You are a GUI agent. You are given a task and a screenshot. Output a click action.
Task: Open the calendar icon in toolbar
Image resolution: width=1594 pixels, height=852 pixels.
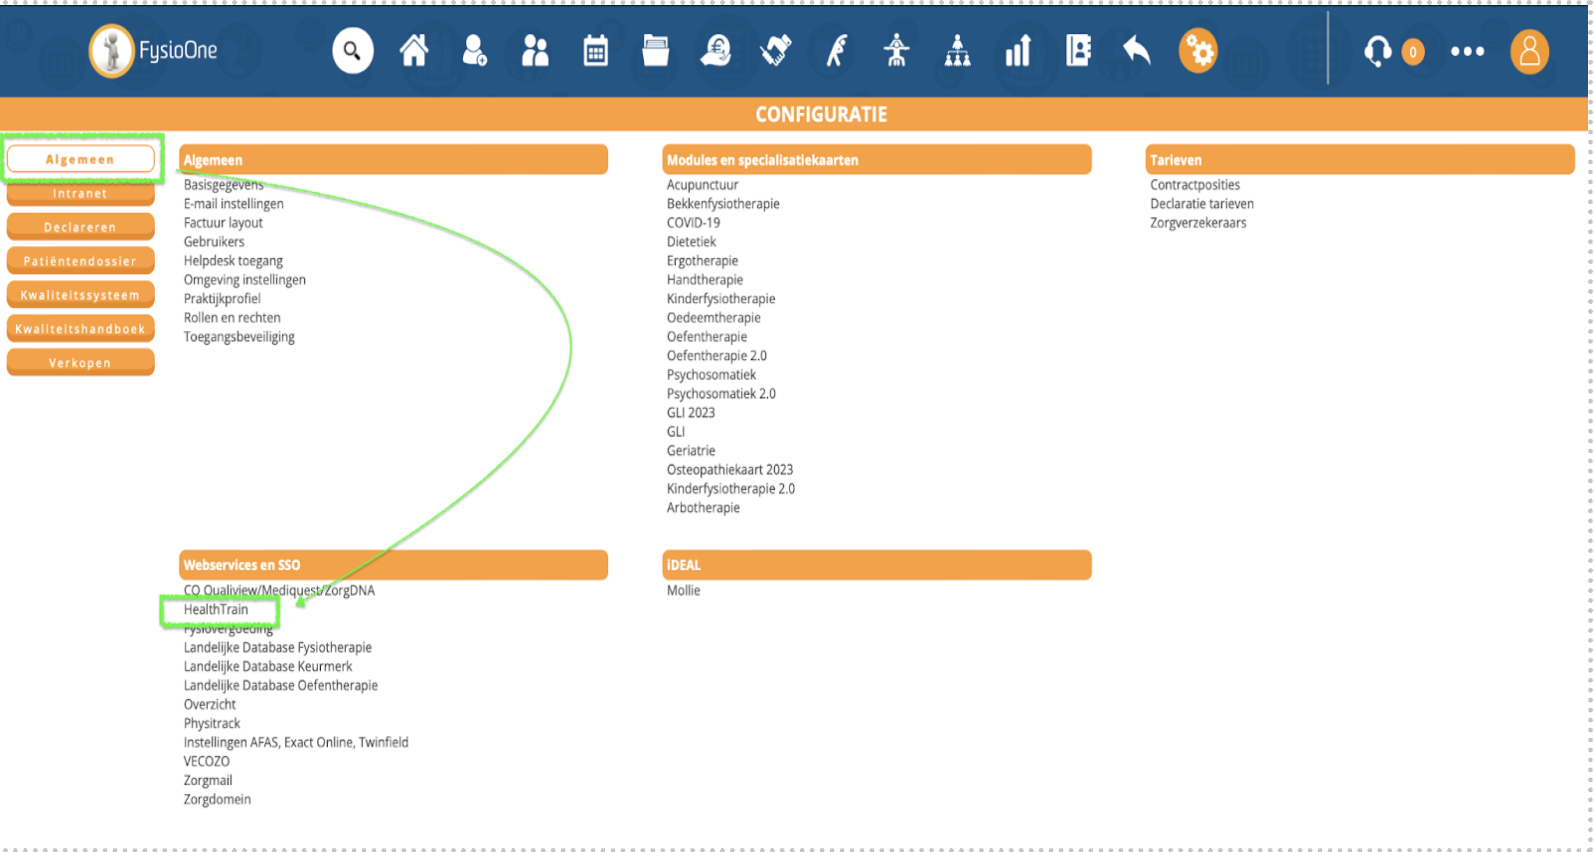[x=595, y=51]
